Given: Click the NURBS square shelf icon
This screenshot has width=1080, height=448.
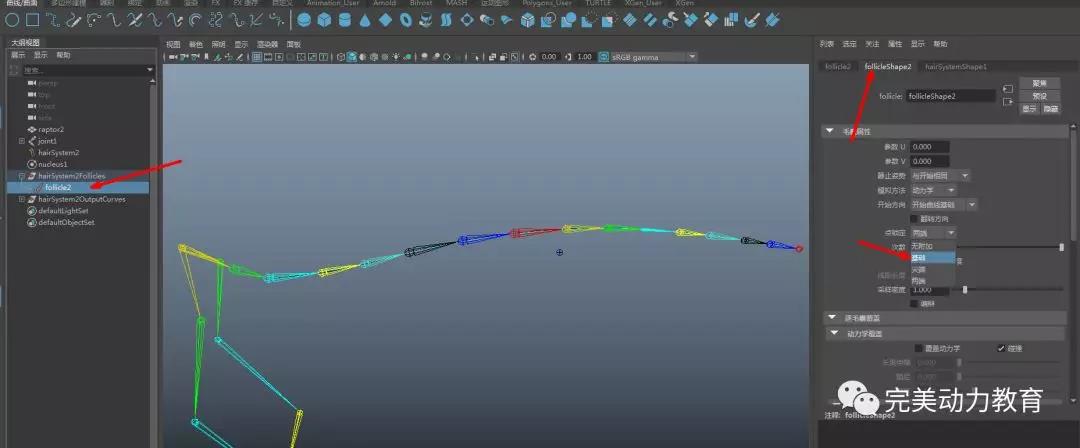Looking at the screenshot, I should [x=33, y=19].
